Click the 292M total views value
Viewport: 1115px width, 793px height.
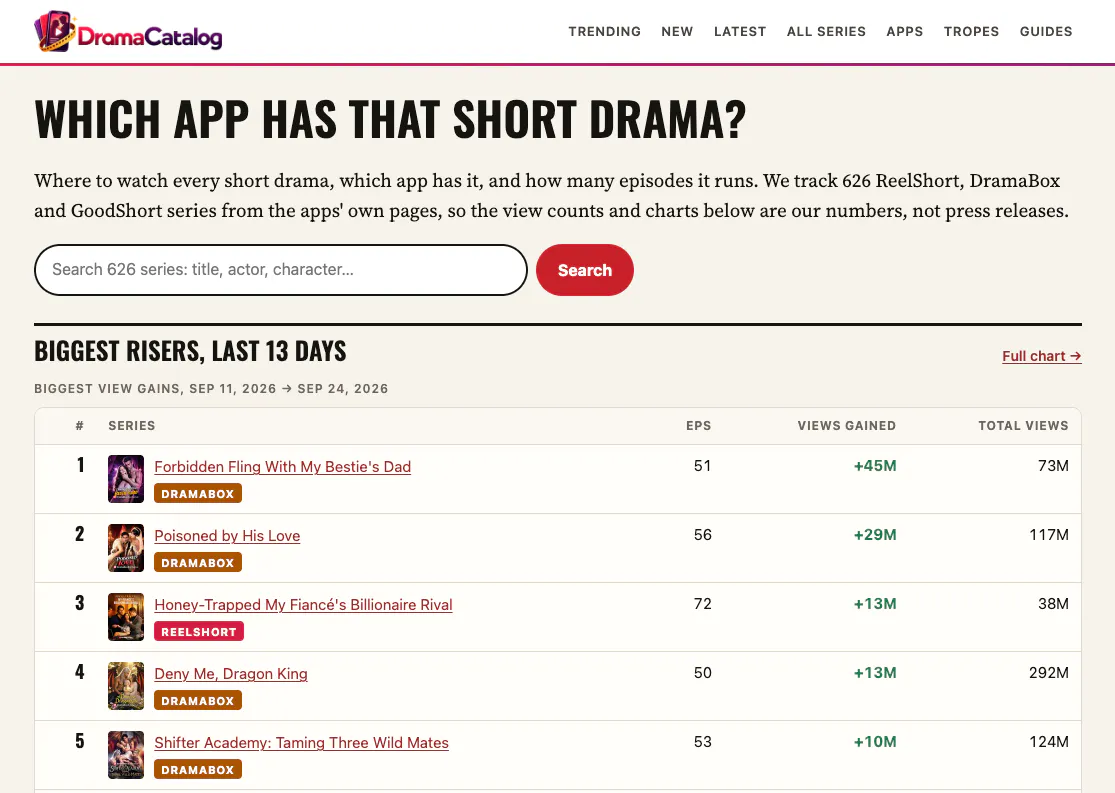tap(1049, 673)
